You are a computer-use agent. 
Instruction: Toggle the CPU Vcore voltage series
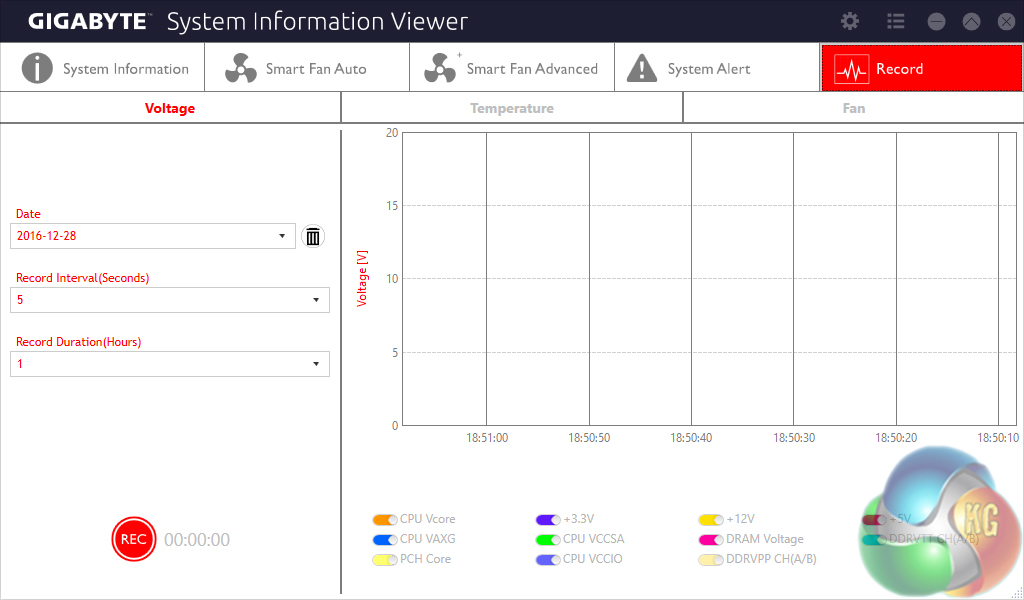[385, 520]
